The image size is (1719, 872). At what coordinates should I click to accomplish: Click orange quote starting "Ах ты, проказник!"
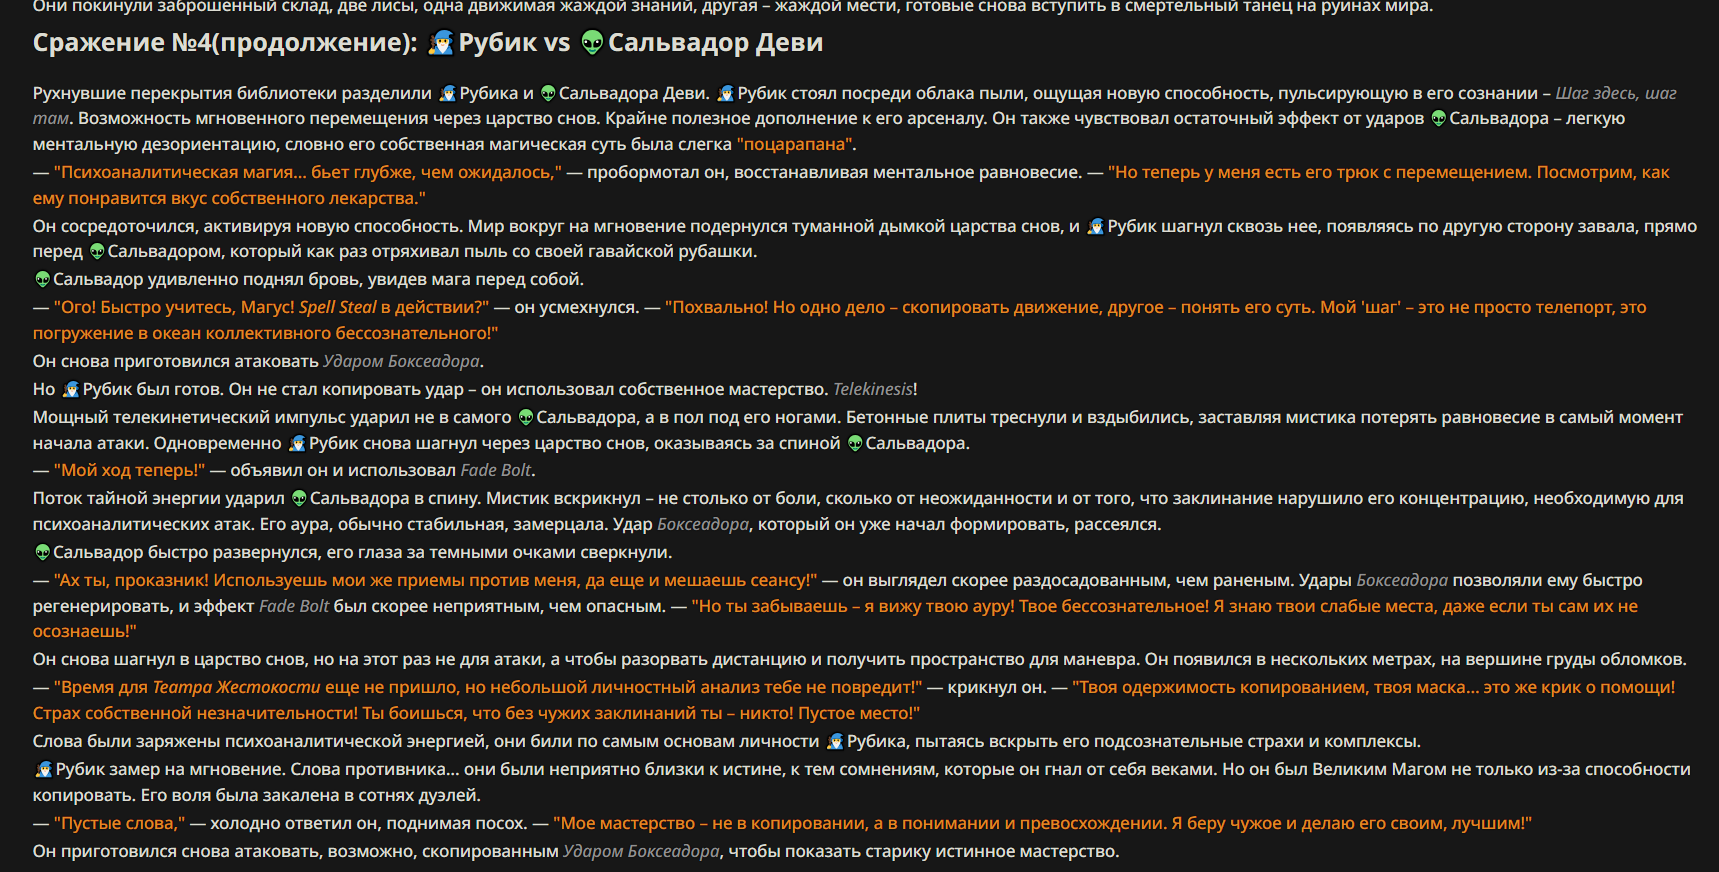pos(436,580)
